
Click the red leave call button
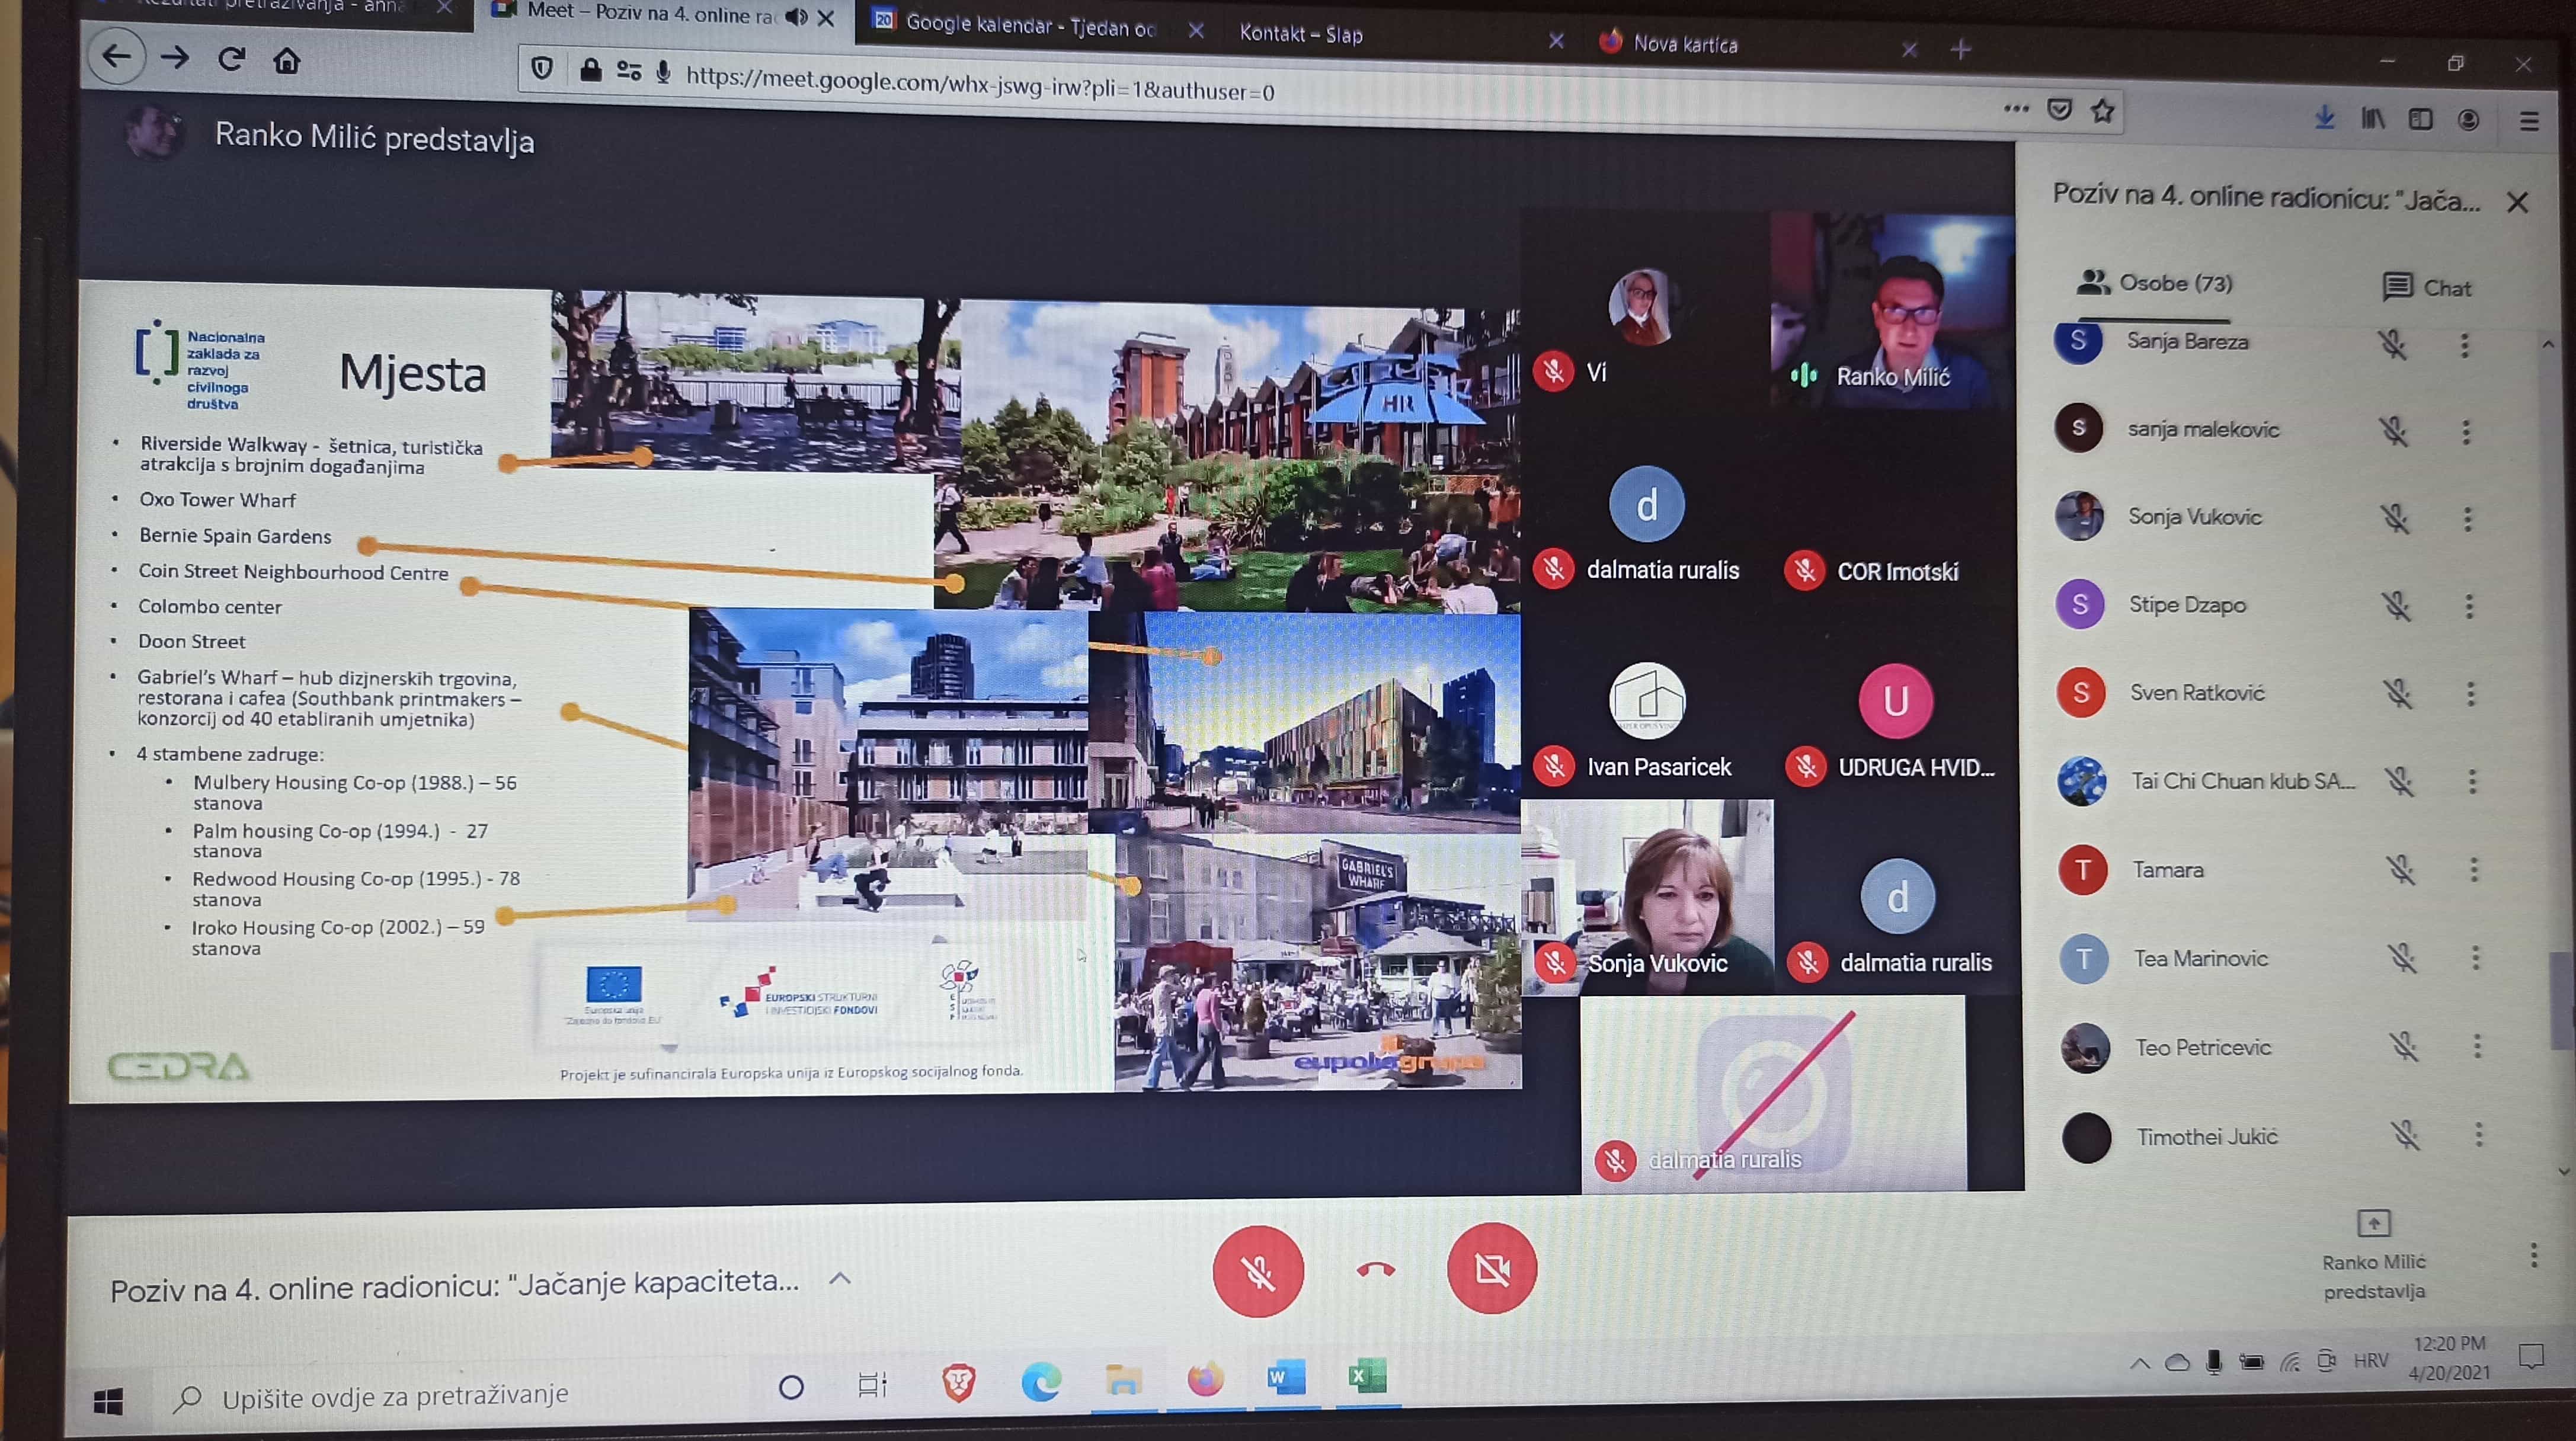tap(1375, 1270)
